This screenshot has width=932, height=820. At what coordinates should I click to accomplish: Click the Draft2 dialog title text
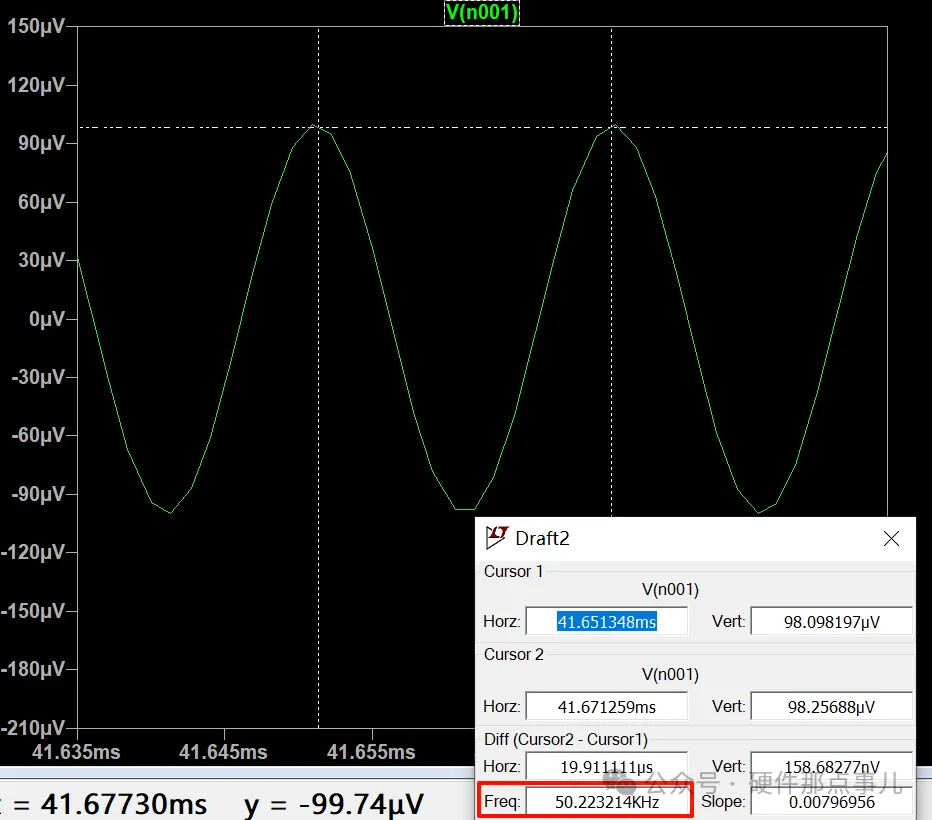point(542,539)
